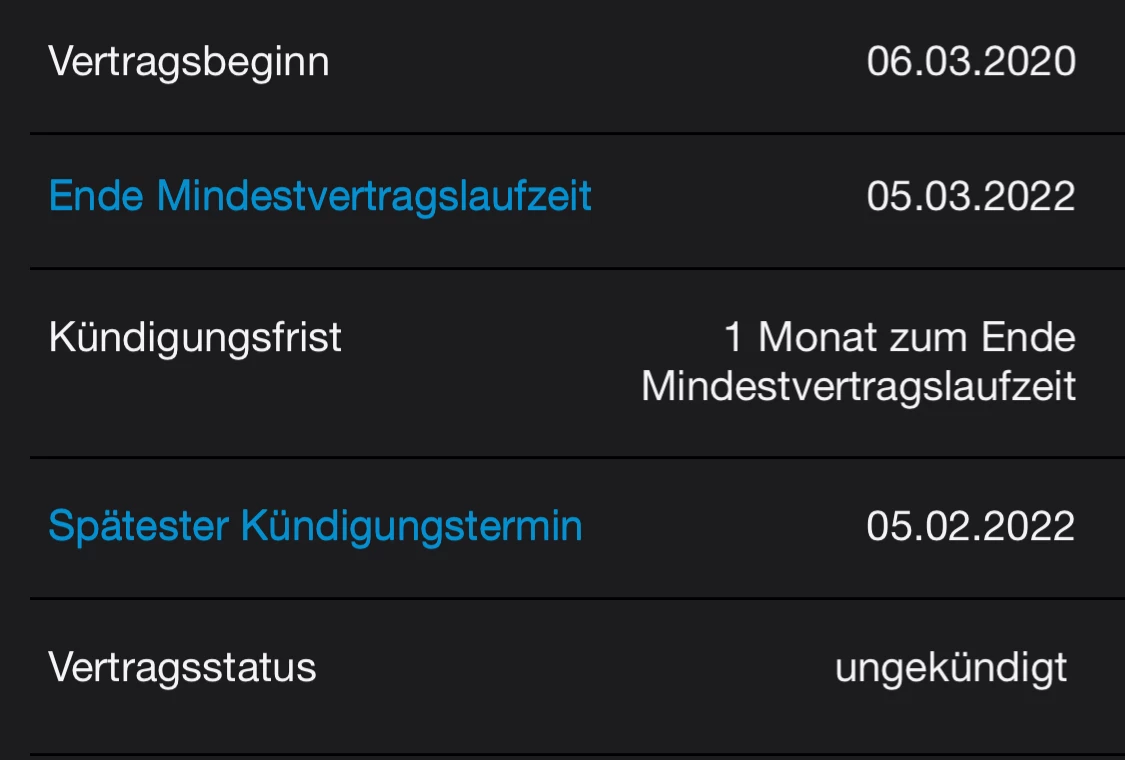The height and width of the screenshot is (760, 1125).
Task: Open the Spätester Kündigungstermin link
Action: click(x=315, y=527)
